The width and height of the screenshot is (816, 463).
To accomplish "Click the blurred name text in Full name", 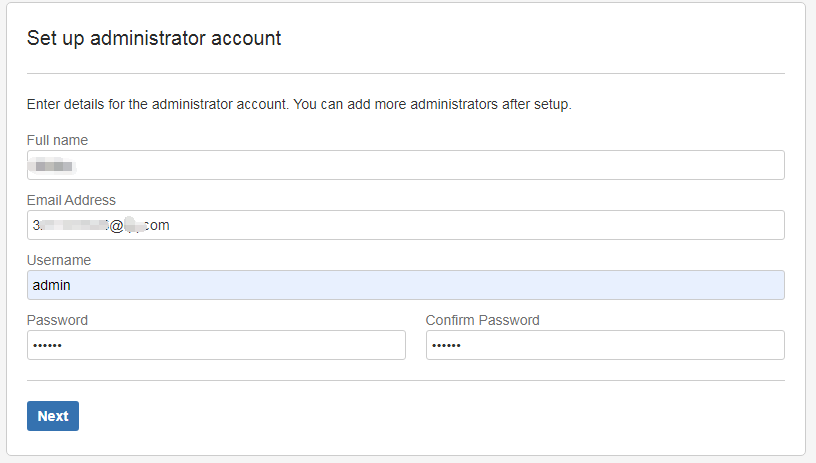I will point(52,165).
